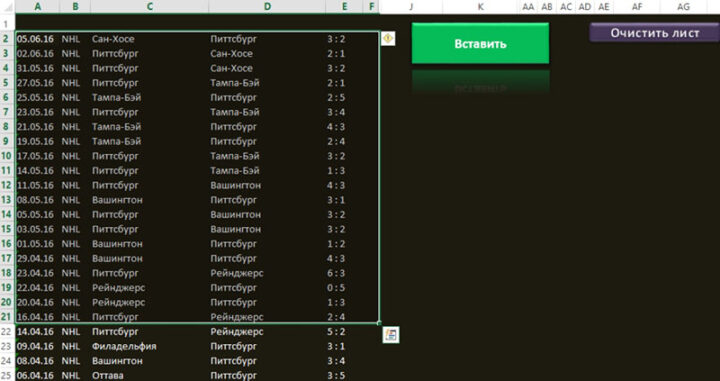Select column header B
This screenshot has width=720, height=381.
[x=75, y=6]
